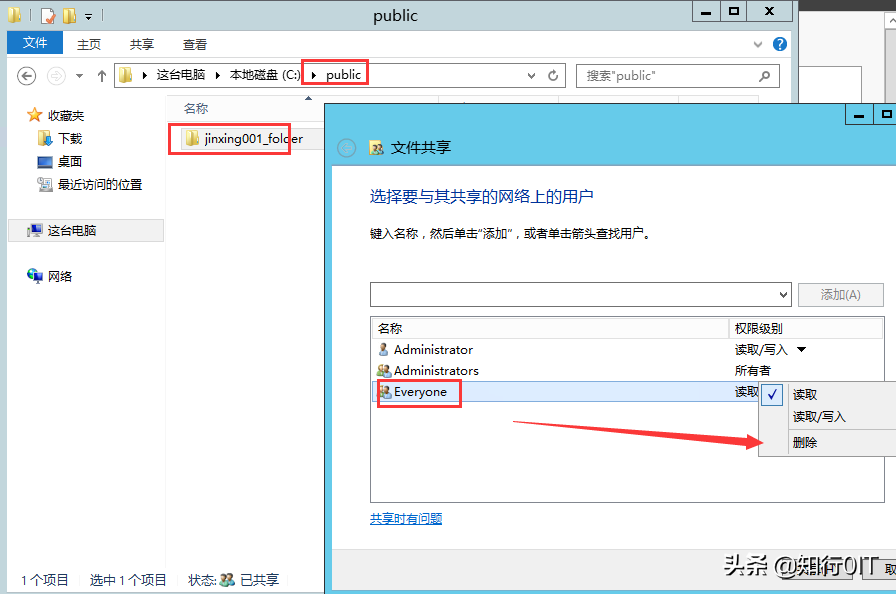896x594 pixels.
Task: Select 删除 (Delete) from the permission menu
Action: pos(806,441)
